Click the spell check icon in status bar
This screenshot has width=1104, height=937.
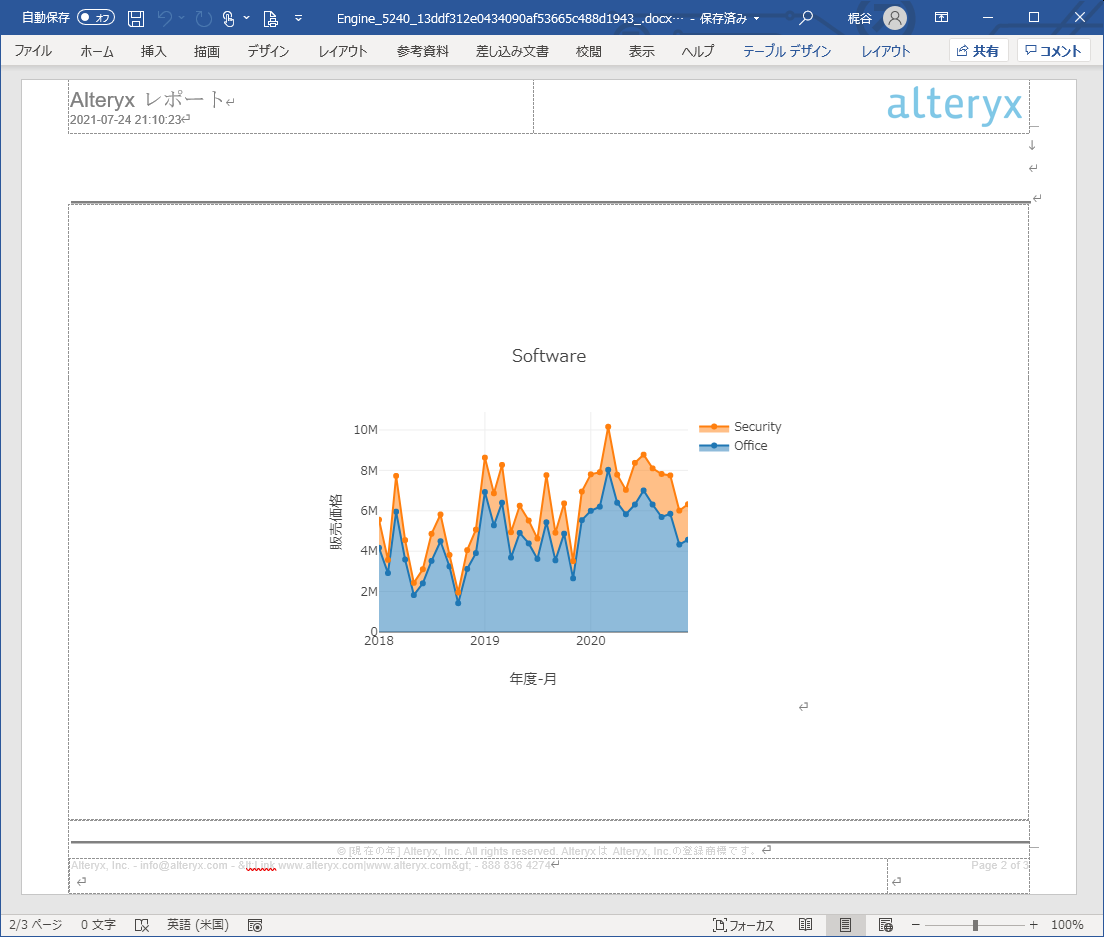pos(142,925)
